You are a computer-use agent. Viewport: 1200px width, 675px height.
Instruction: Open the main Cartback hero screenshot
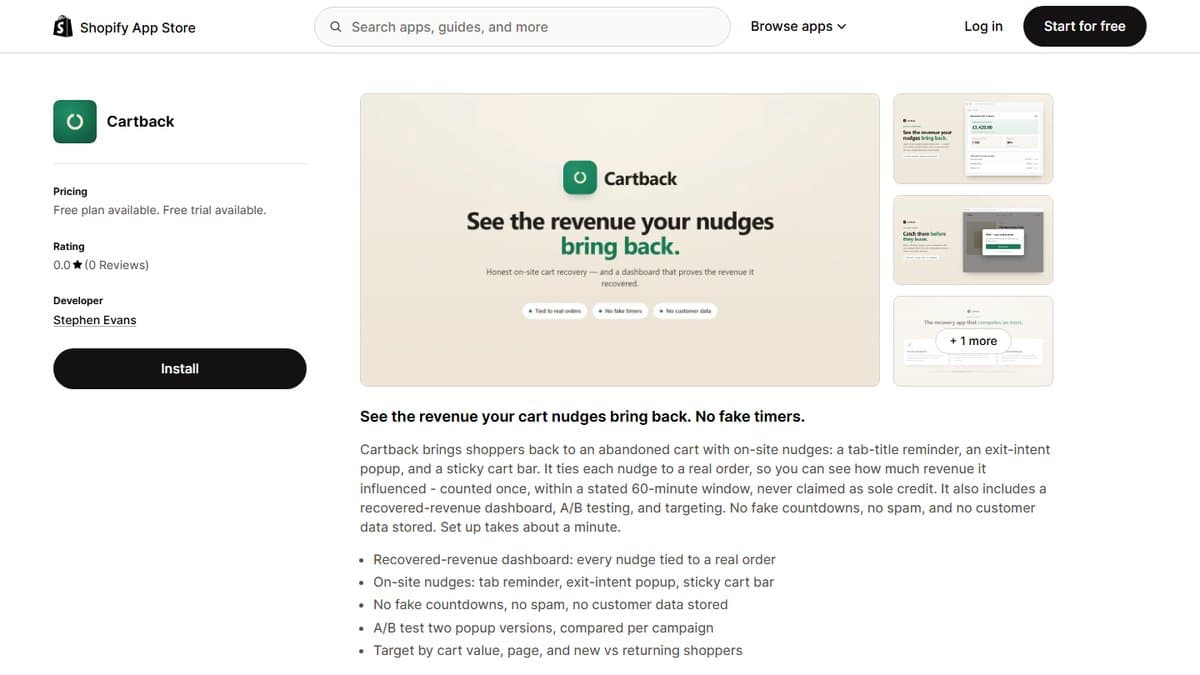[x=620, y=240]
